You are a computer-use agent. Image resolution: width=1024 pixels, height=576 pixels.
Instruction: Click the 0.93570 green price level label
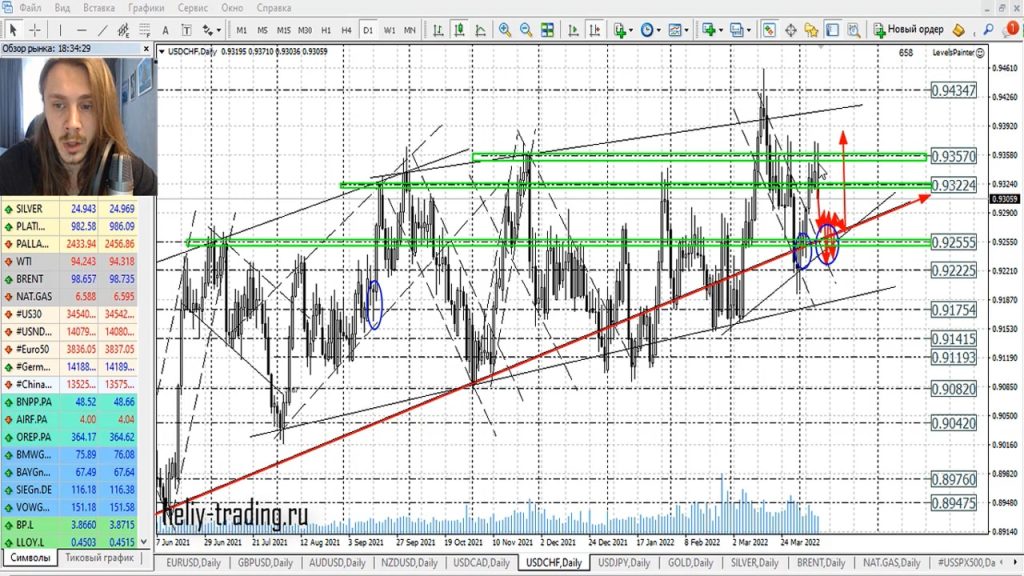(x=953, y=157)
